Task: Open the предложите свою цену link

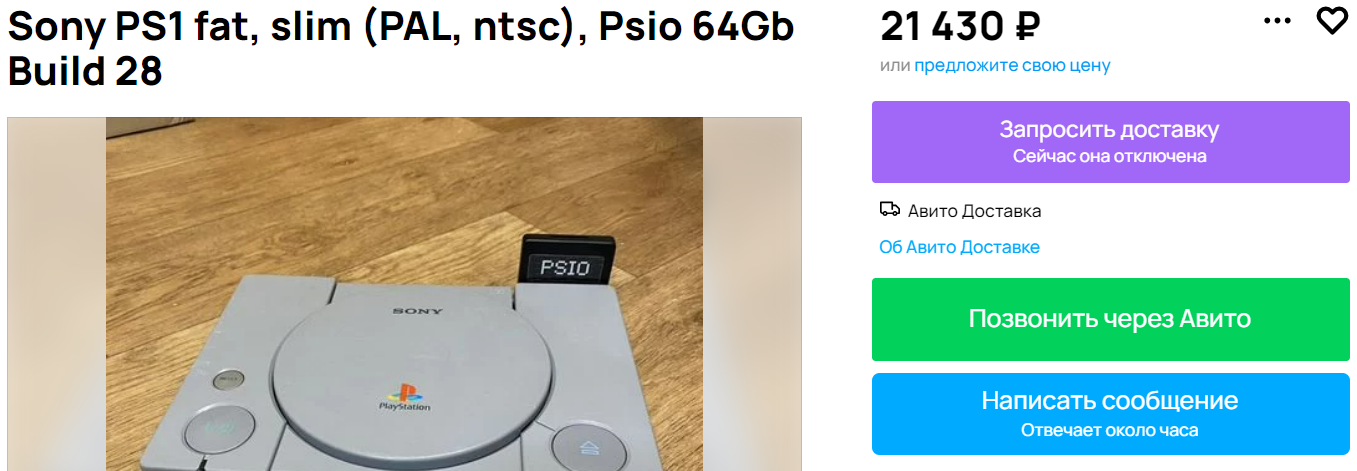Action: (x=1012, y=66)
